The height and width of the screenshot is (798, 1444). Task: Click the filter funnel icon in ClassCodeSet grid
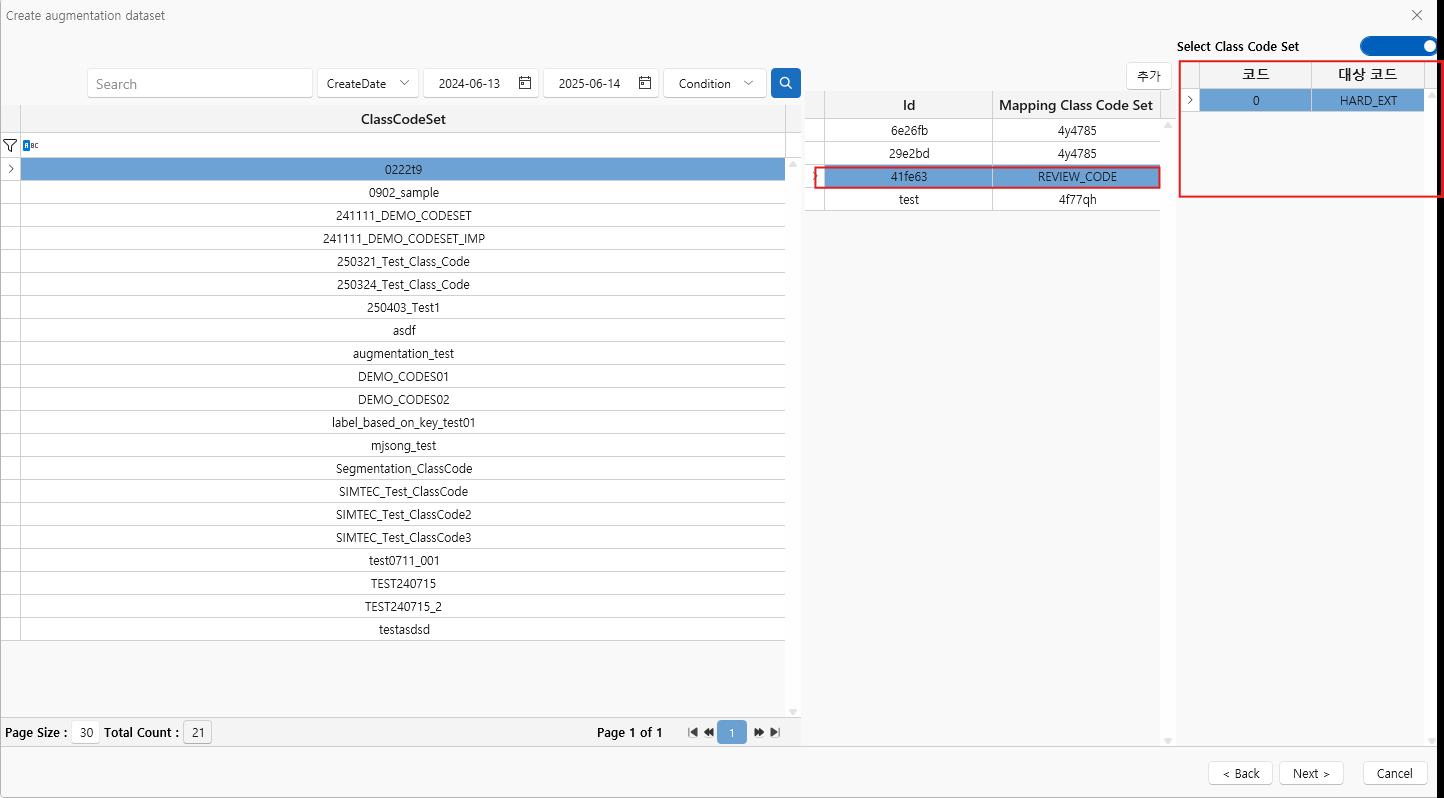pyautogui.click(x=10, y=146)
